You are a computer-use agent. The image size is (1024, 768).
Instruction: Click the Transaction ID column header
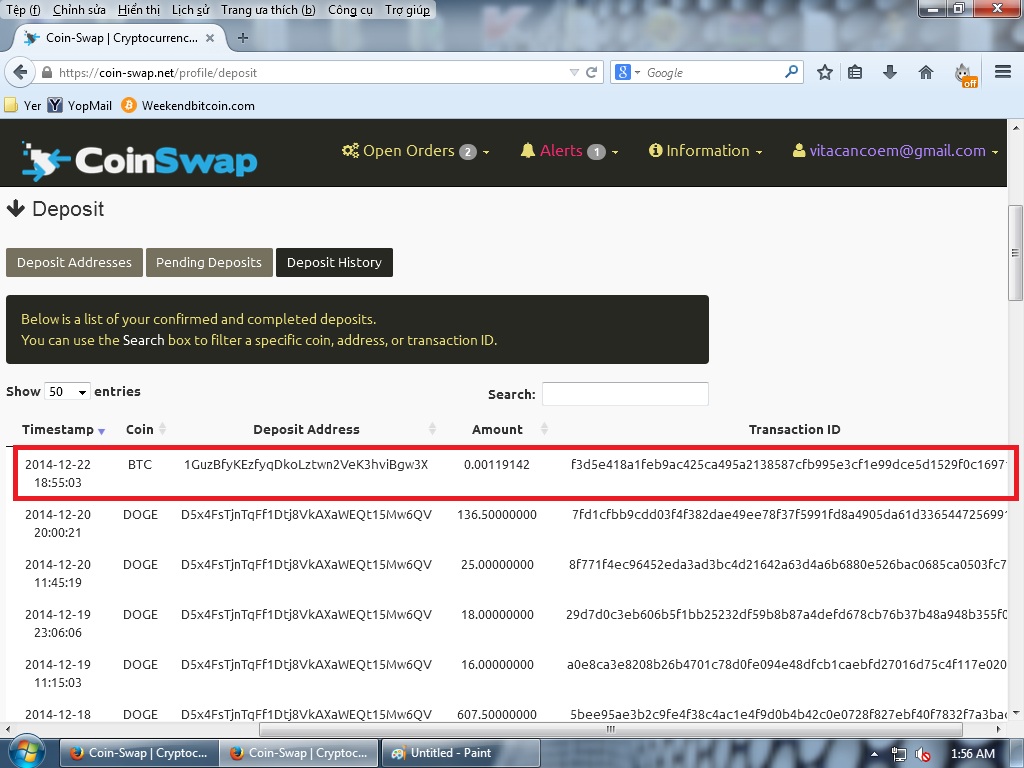[794, 430]
